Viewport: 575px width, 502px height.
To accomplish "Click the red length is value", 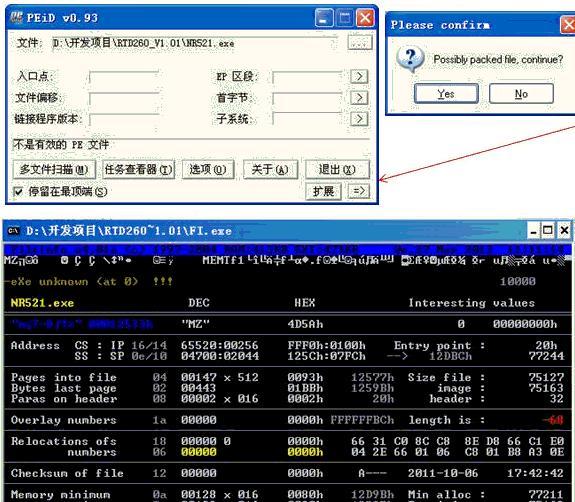I will pos(553,420).
